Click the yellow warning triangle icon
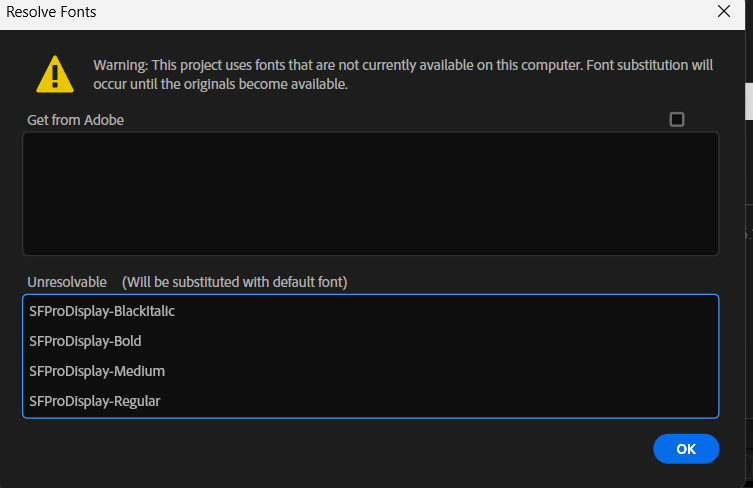 (54, 75)
